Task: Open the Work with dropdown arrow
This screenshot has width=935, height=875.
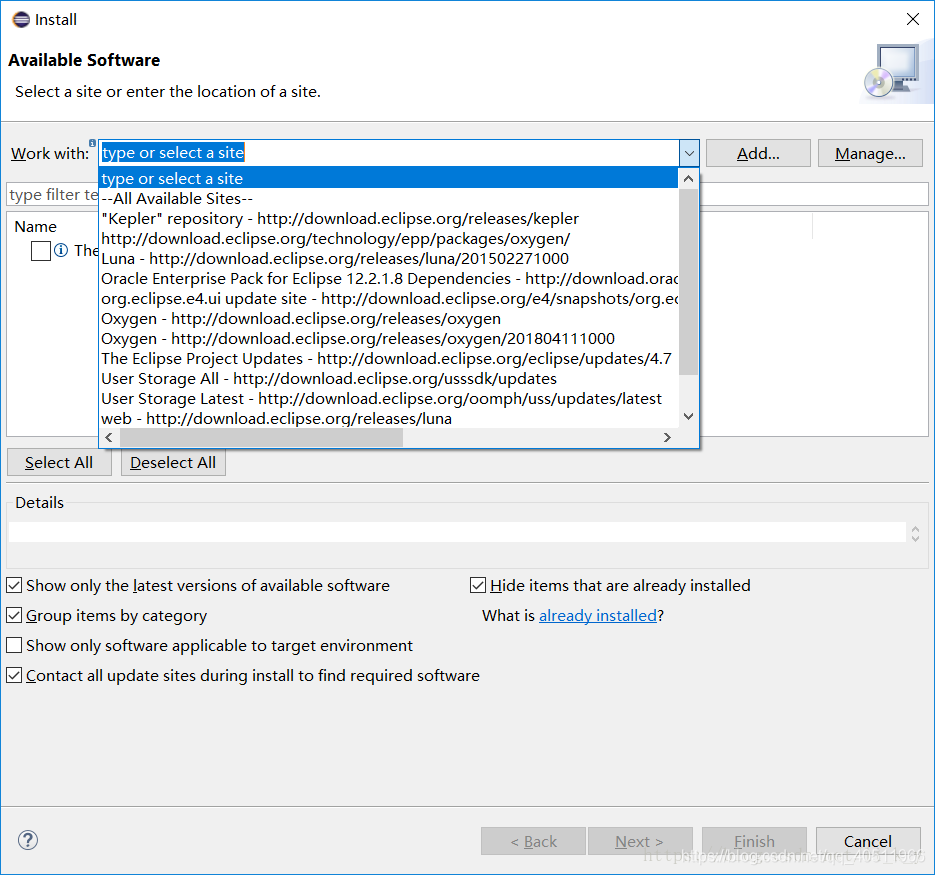Action: [688, 152]
